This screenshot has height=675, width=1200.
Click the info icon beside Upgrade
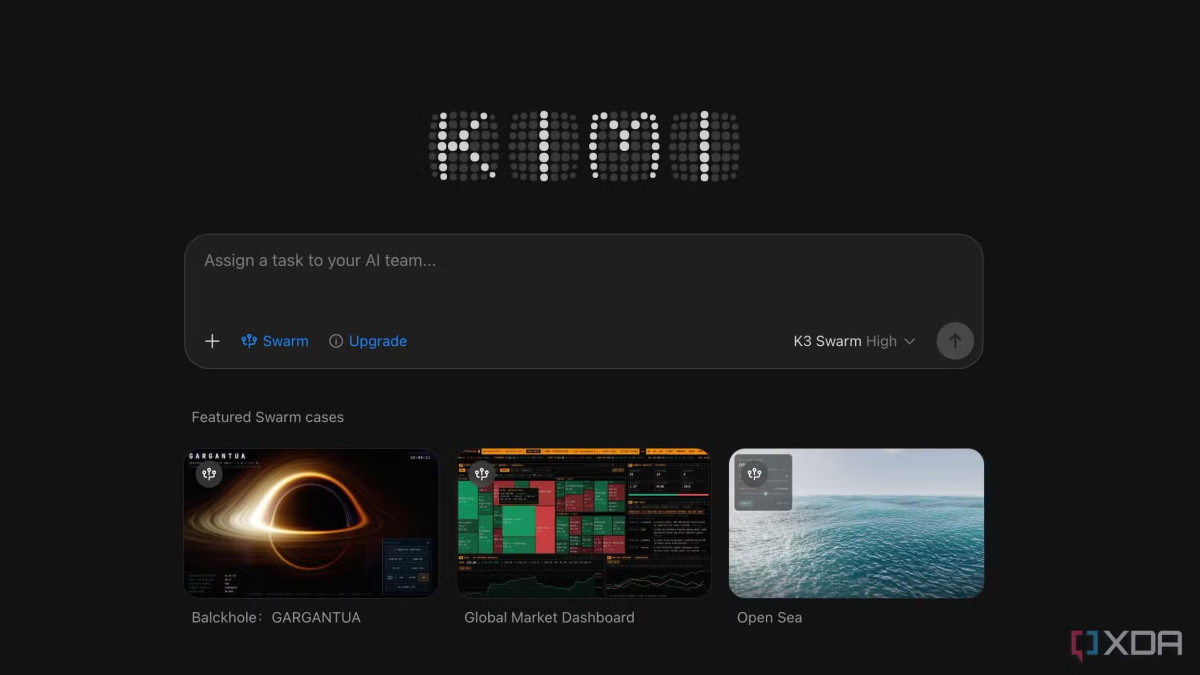click(x=336, y=341)
